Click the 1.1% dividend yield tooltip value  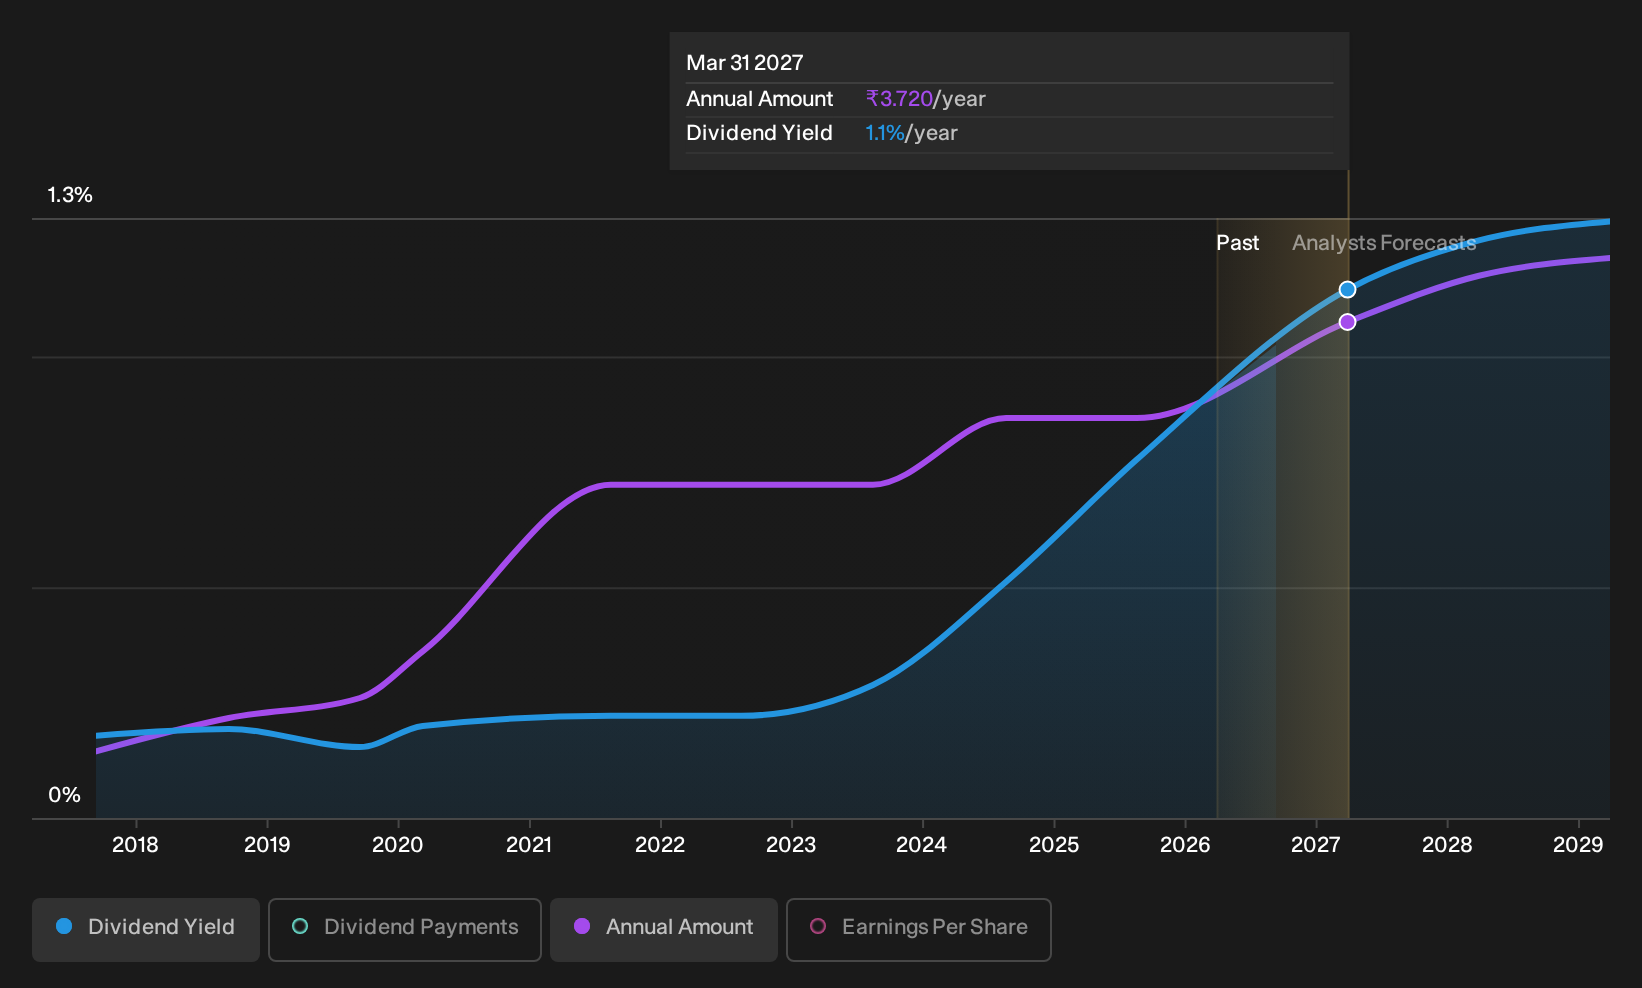885,133
